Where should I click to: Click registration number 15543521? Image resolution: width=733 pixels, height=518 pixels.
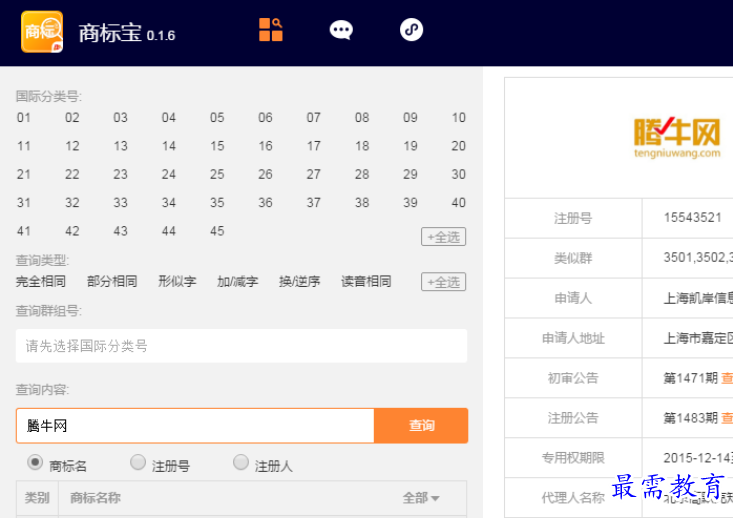693,217
